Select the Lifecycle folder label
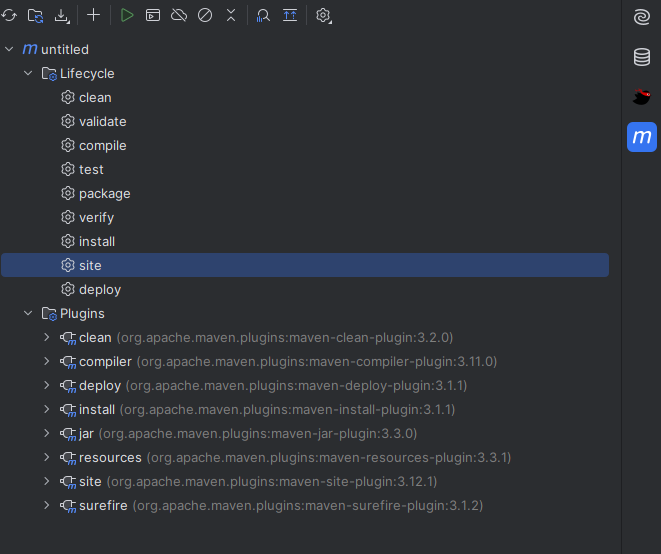 pos(87,73)
